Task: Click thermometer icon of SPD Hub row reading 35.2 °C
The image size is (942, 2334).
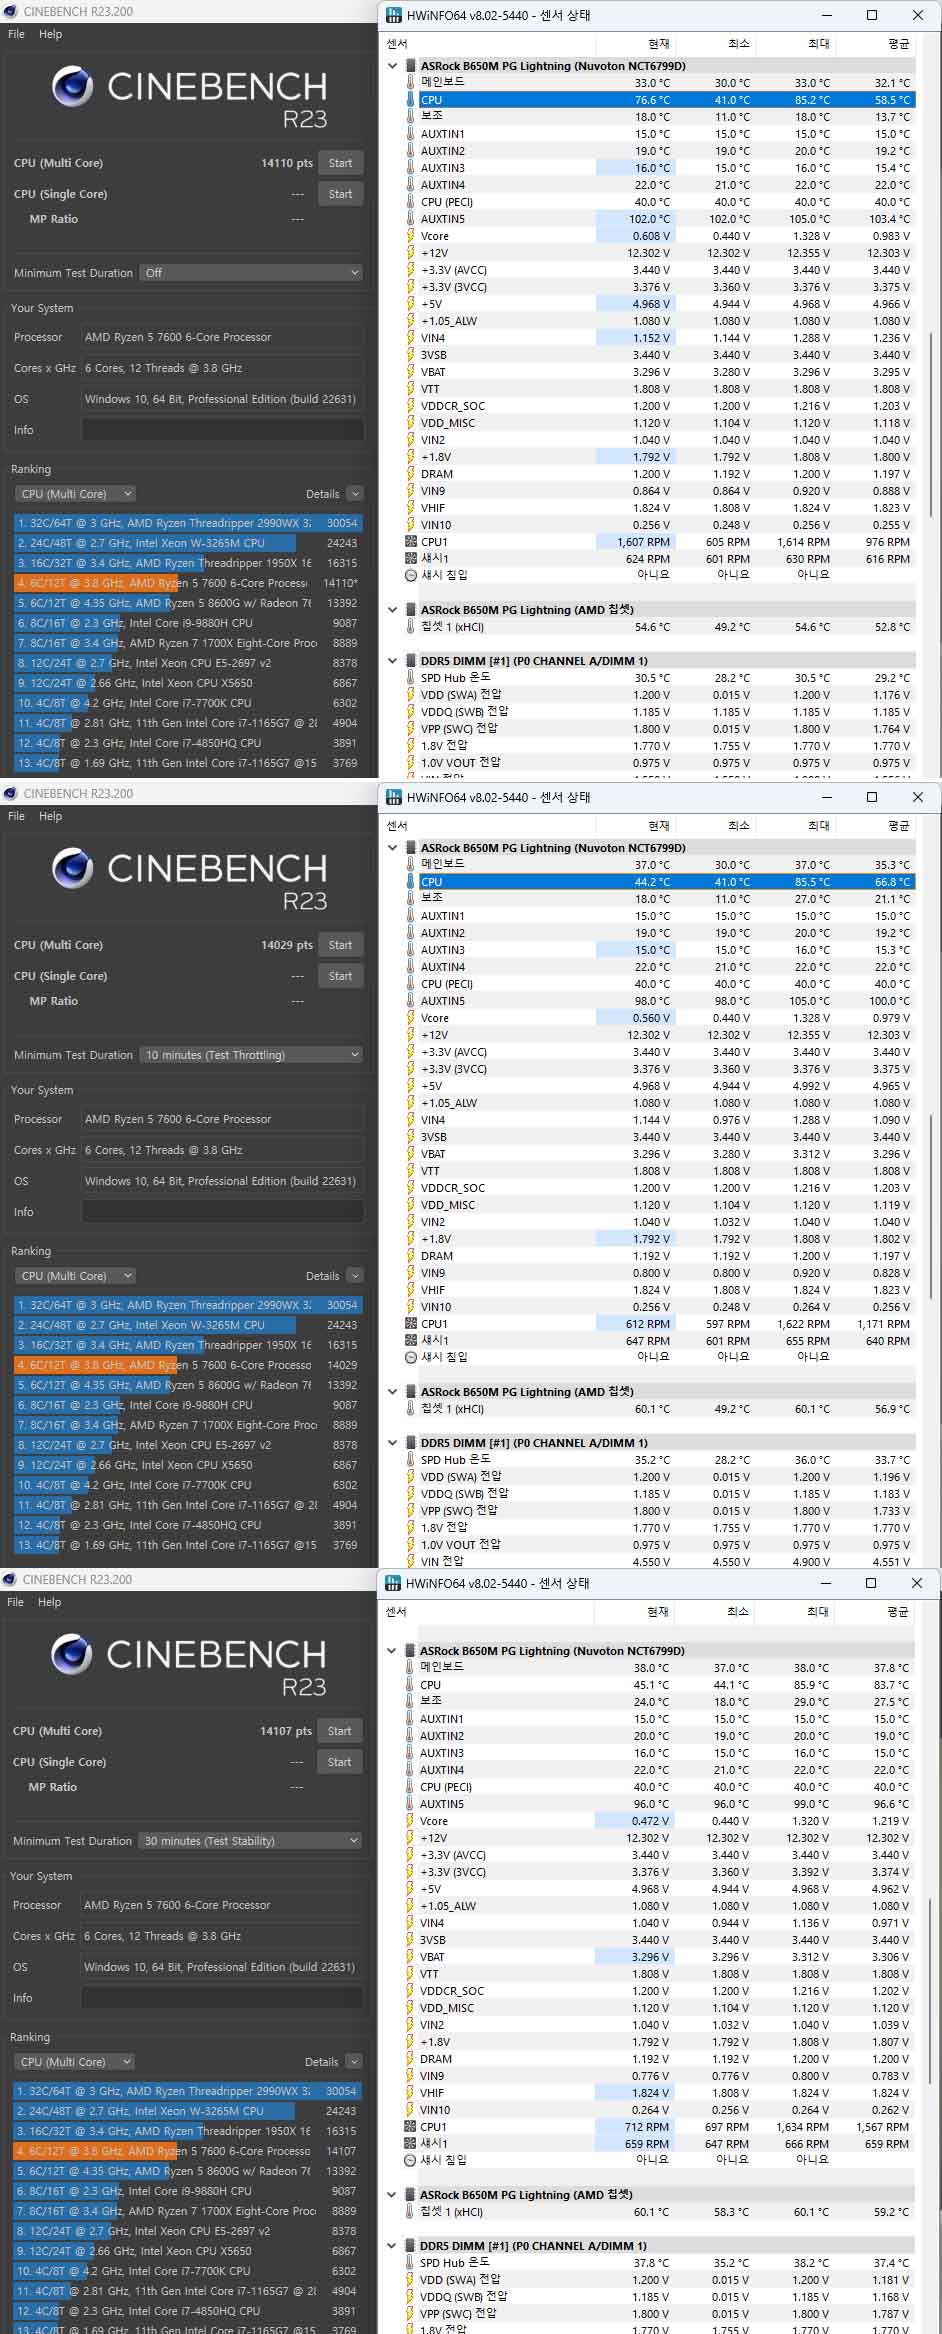Action: click(410, 1460)
